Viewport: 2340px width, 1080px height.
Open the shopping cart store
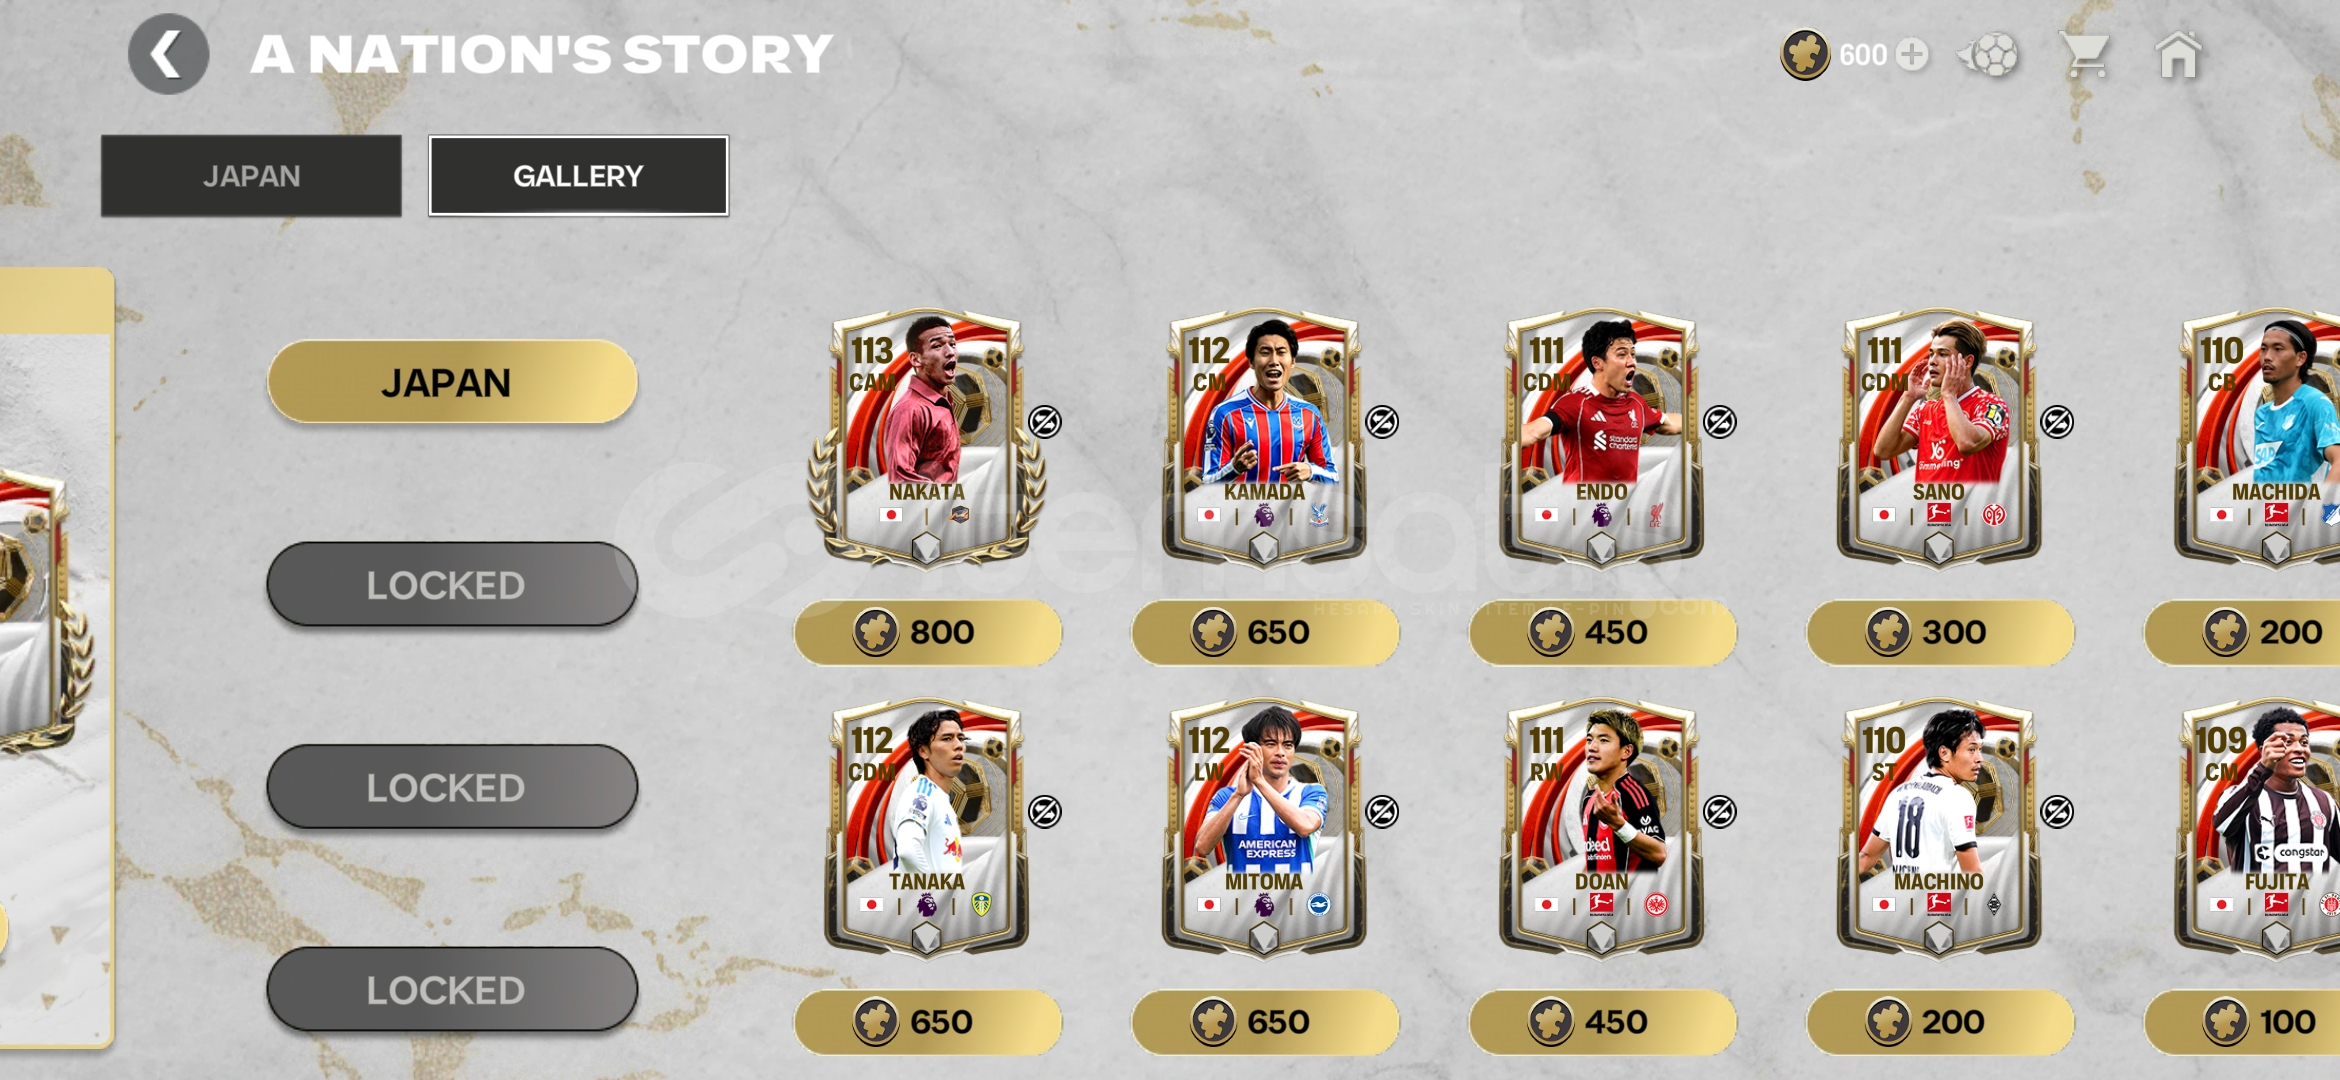2086,55
